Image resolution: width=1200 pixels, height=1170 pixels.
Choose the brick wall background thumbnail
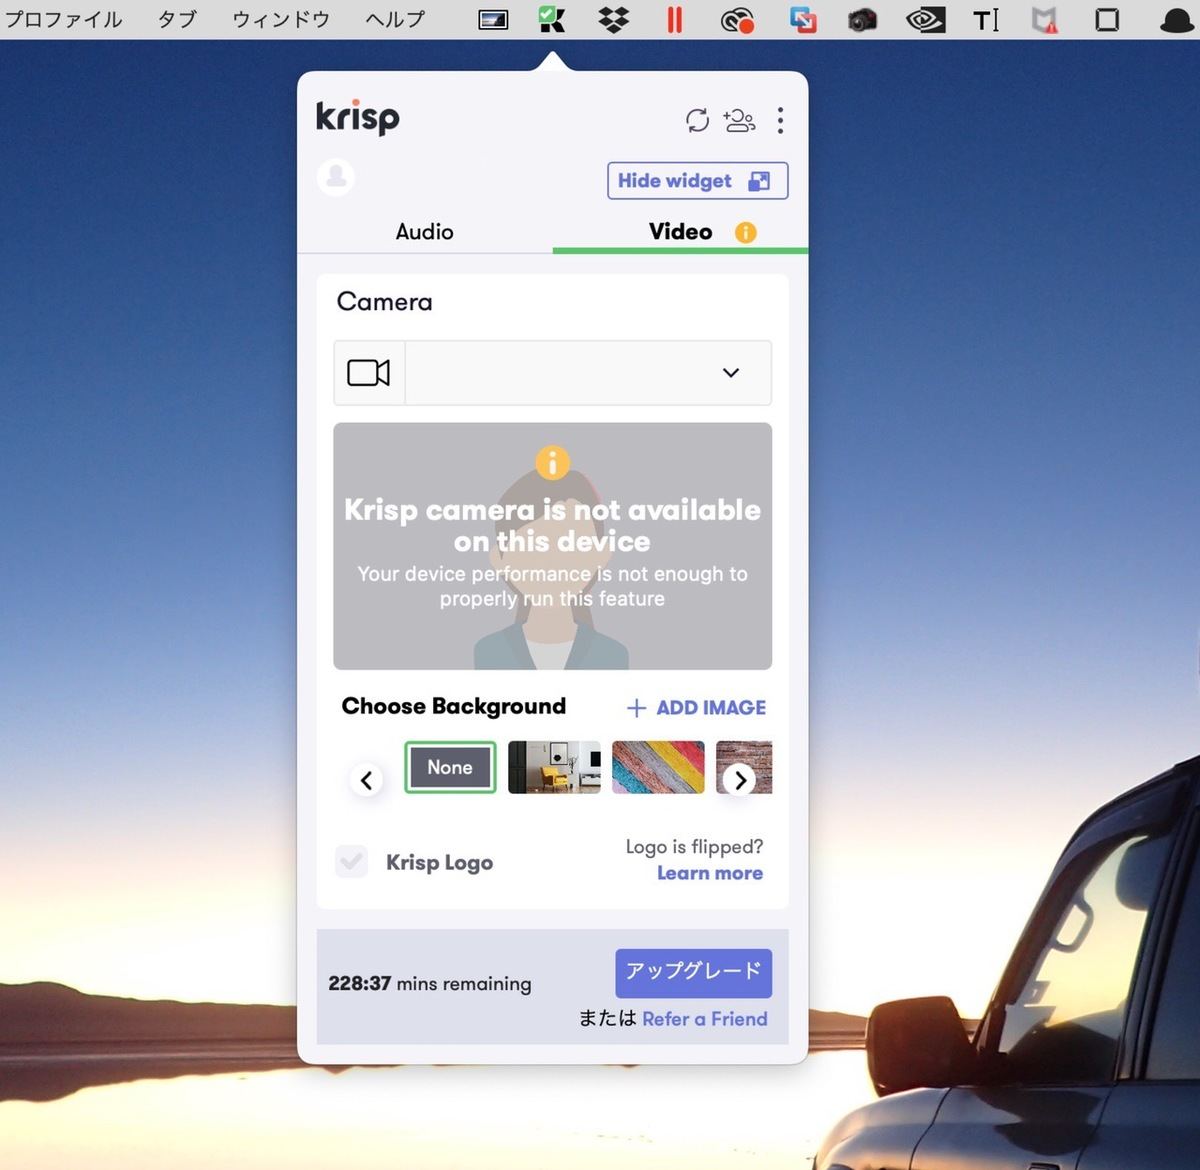pos(744,767)
